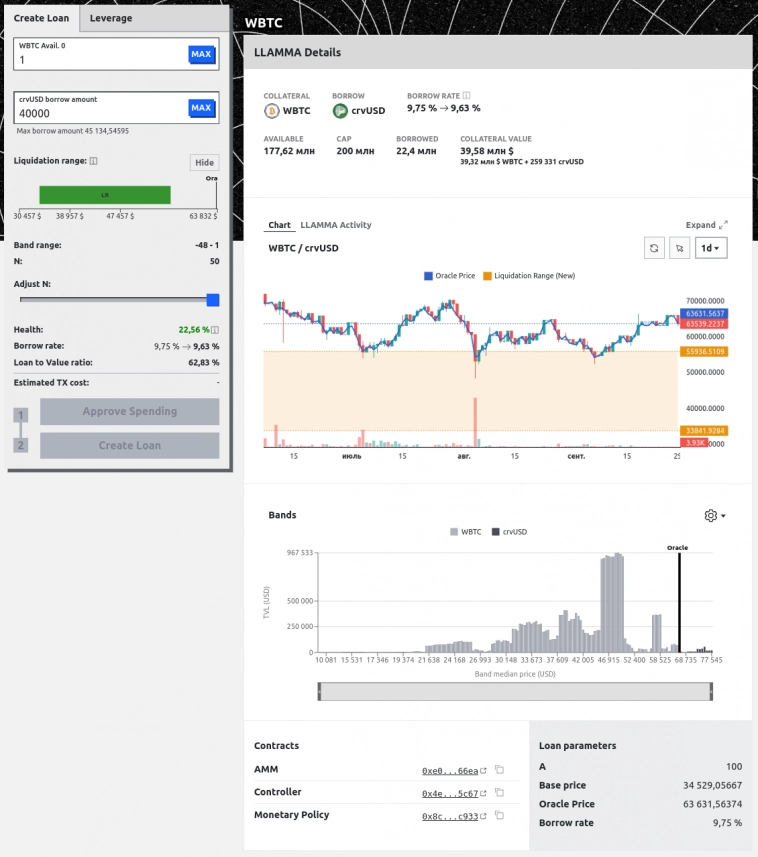This screenshot has width=758, height=857.
Task: Select the Chart tab
Action: tap(279, 225)
